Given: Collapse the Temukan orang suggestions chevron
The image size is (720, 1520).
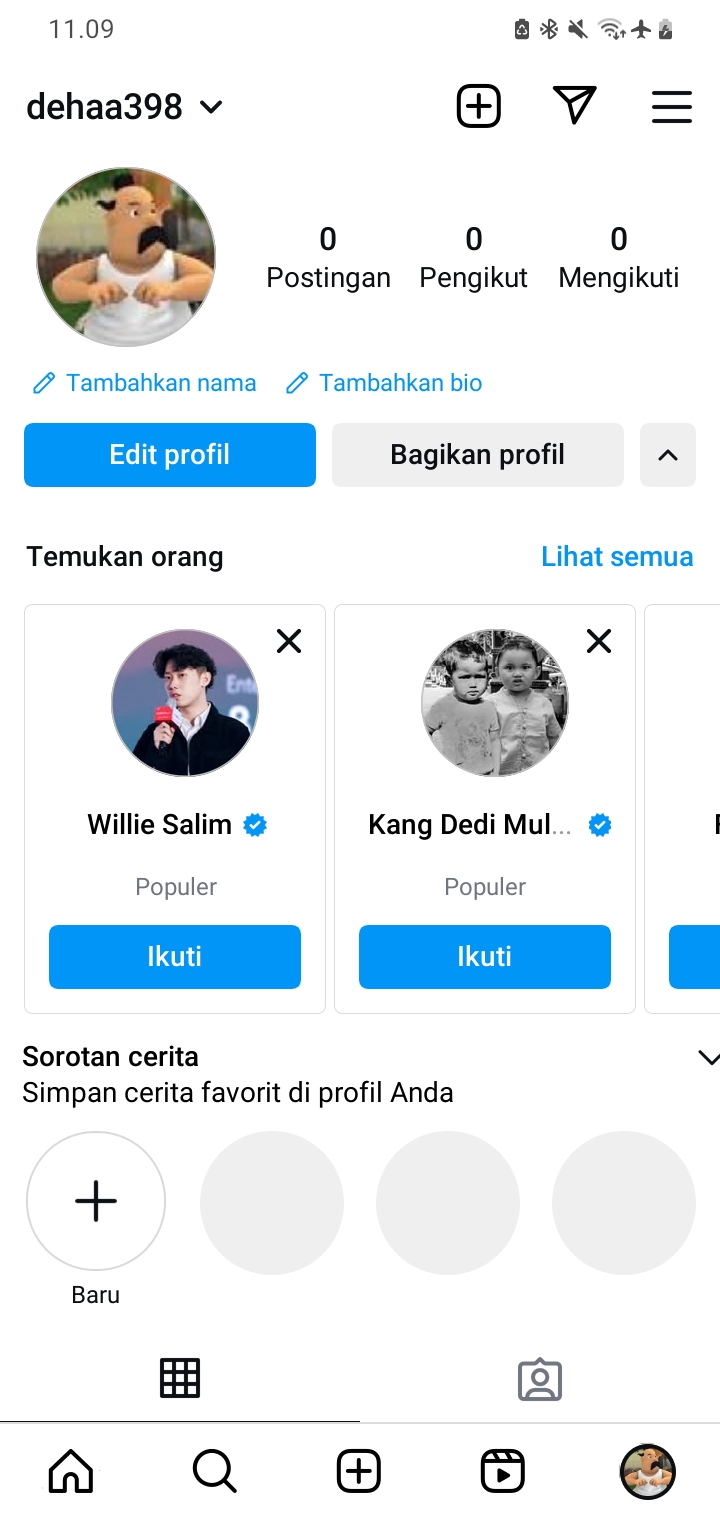Looking at the screenshot, I should [x=667, y=455].
